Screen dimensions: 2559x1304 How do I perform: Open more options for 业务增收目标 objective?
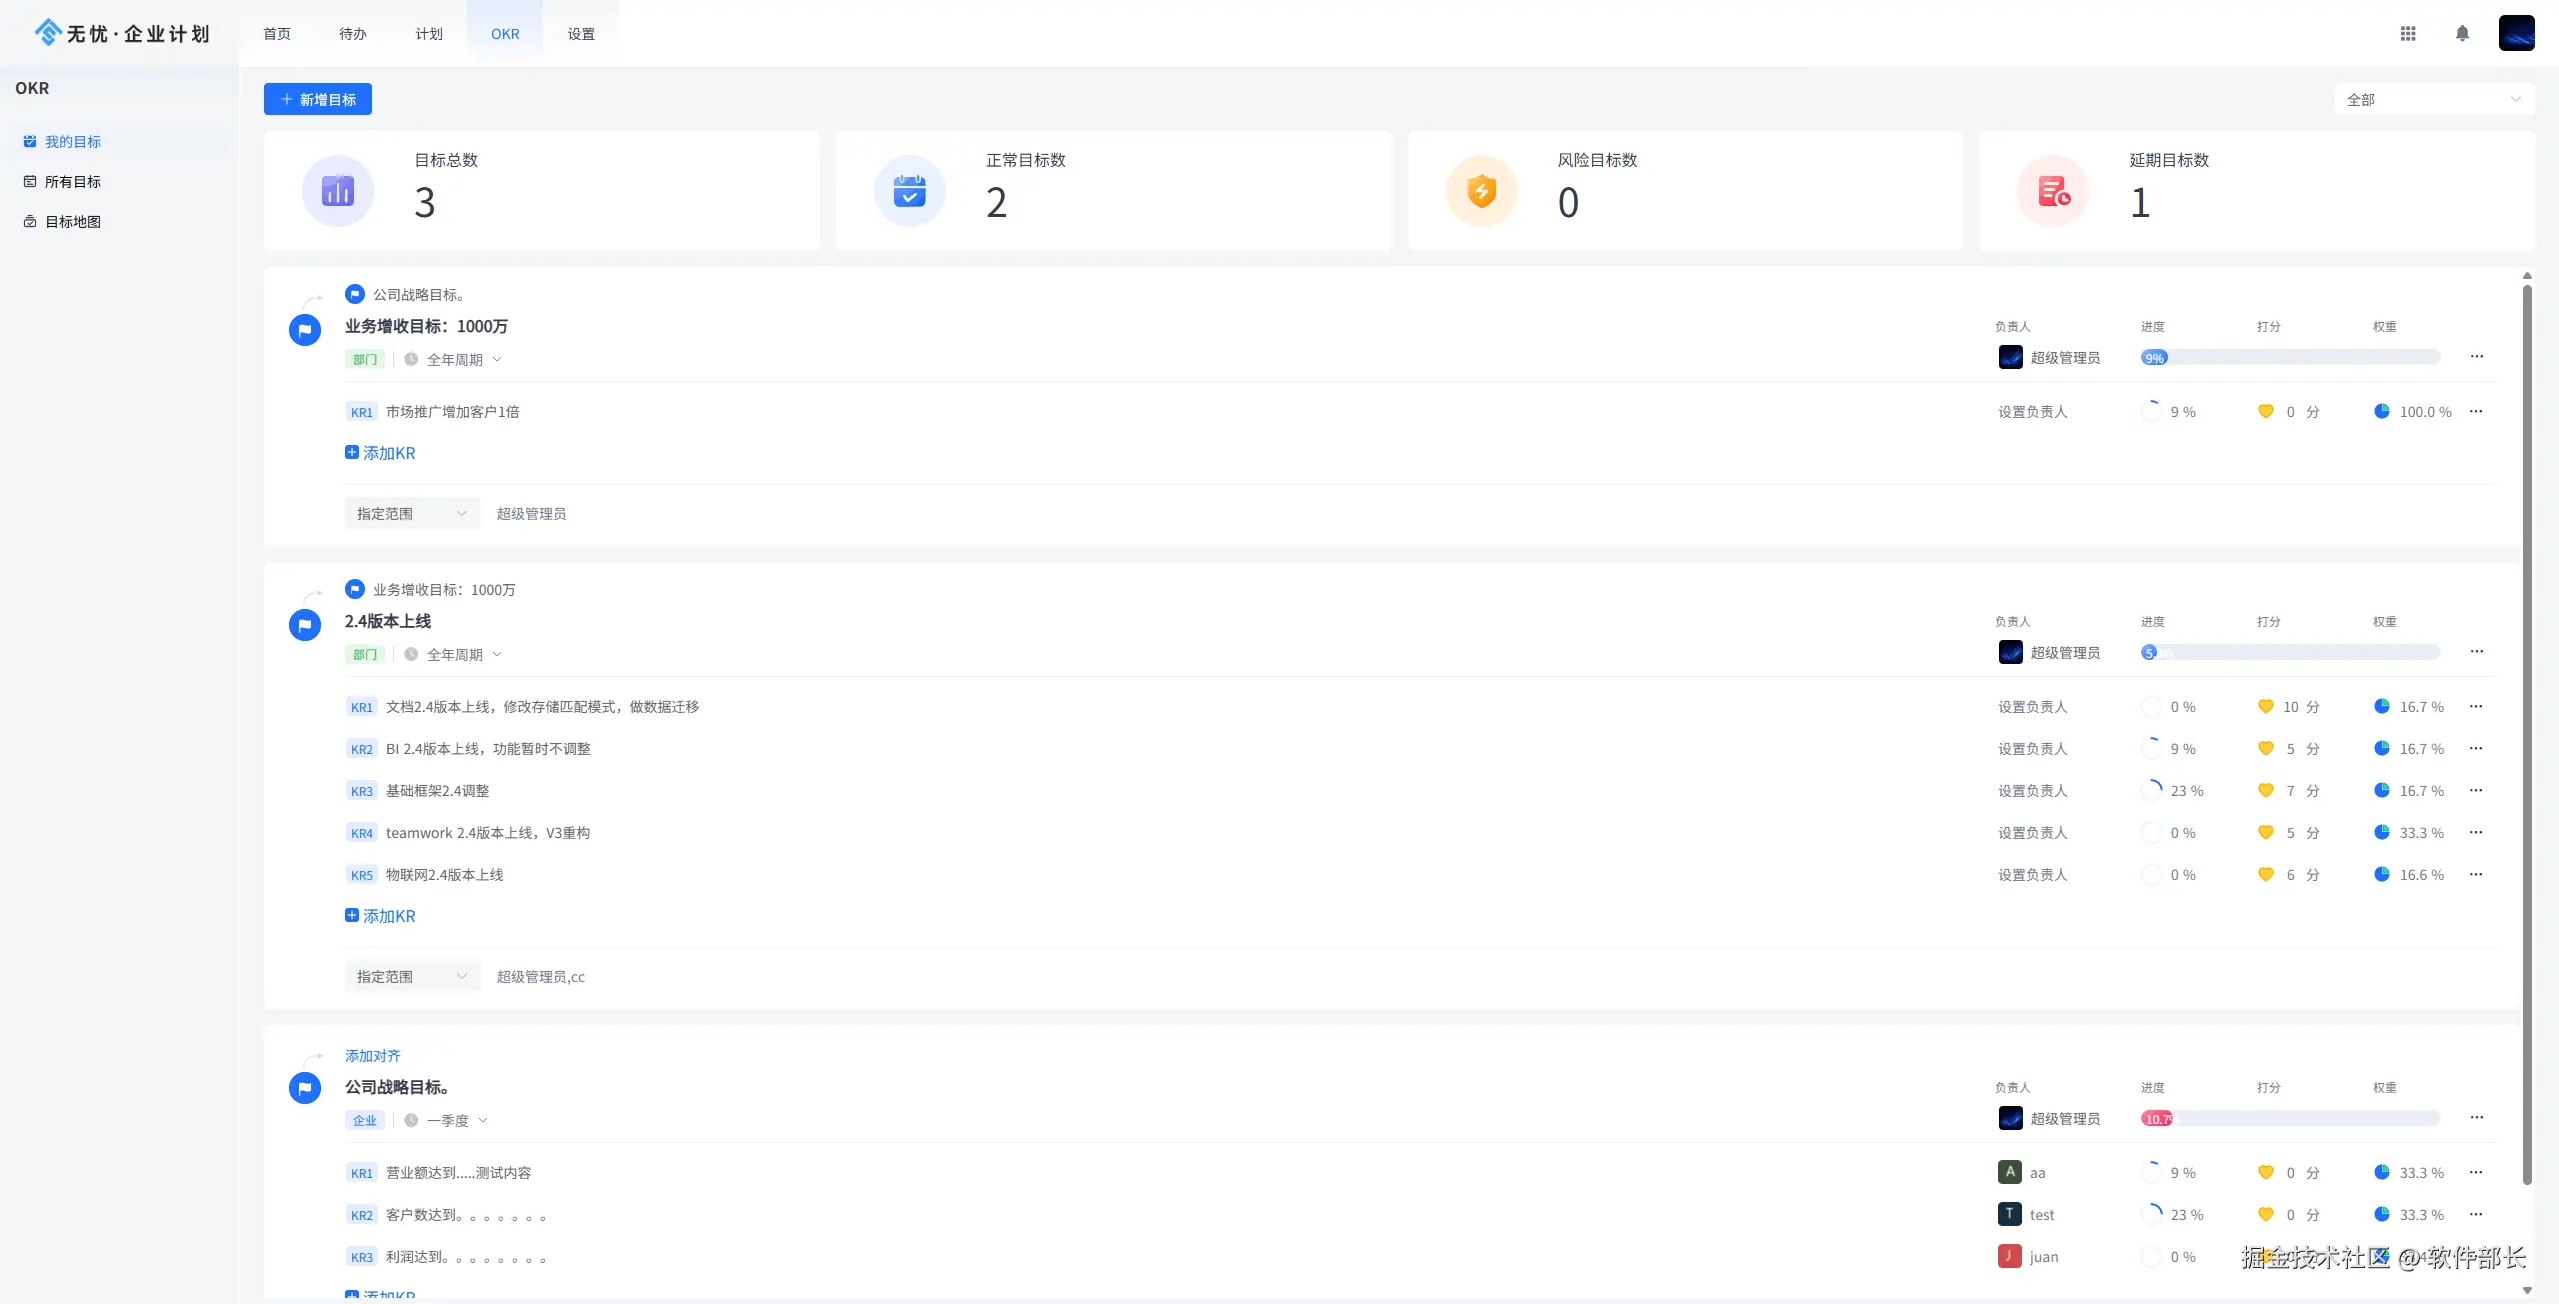(2476, 357)
